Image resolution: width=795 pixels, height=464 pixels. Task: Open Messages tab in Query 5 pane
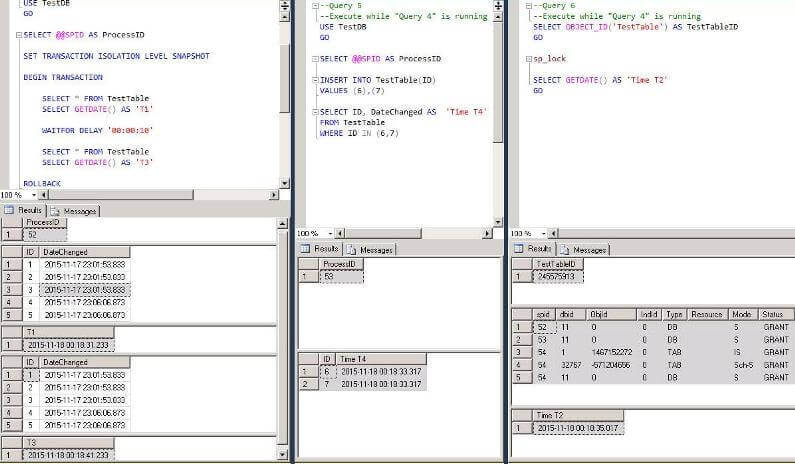370,249
